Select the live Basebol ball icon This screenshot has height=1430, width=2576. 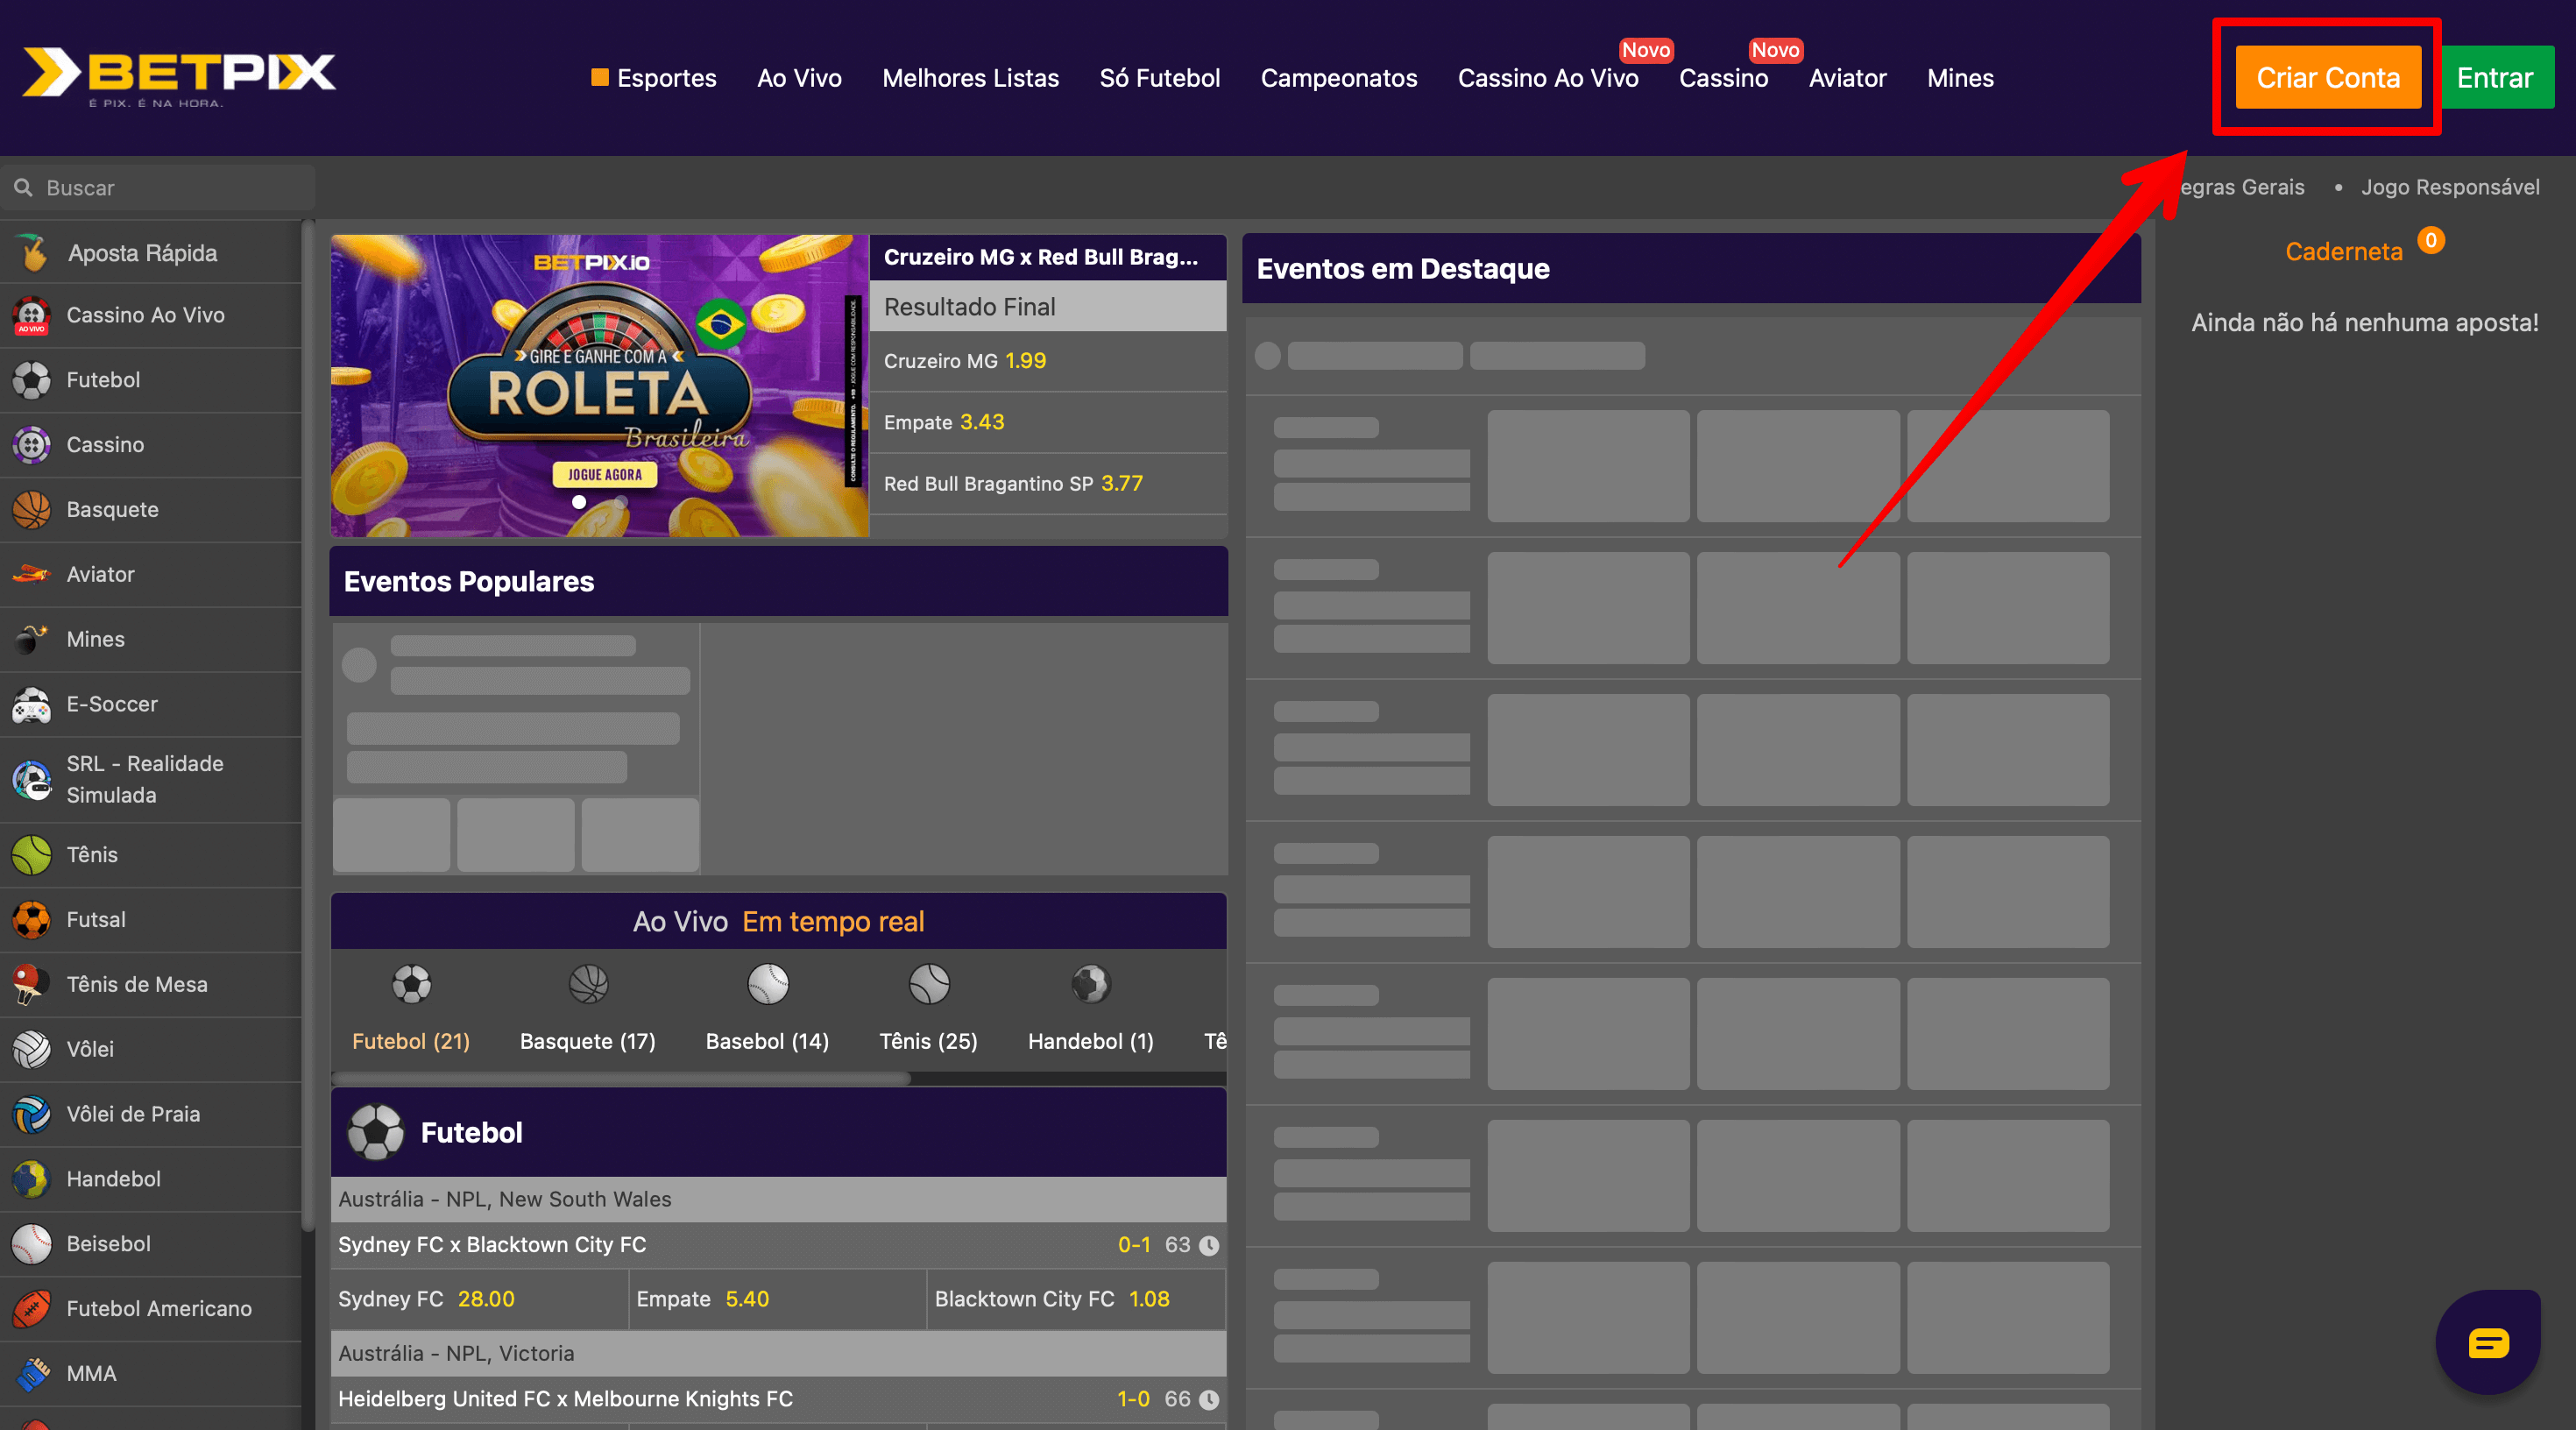click(x=768, y=984)
